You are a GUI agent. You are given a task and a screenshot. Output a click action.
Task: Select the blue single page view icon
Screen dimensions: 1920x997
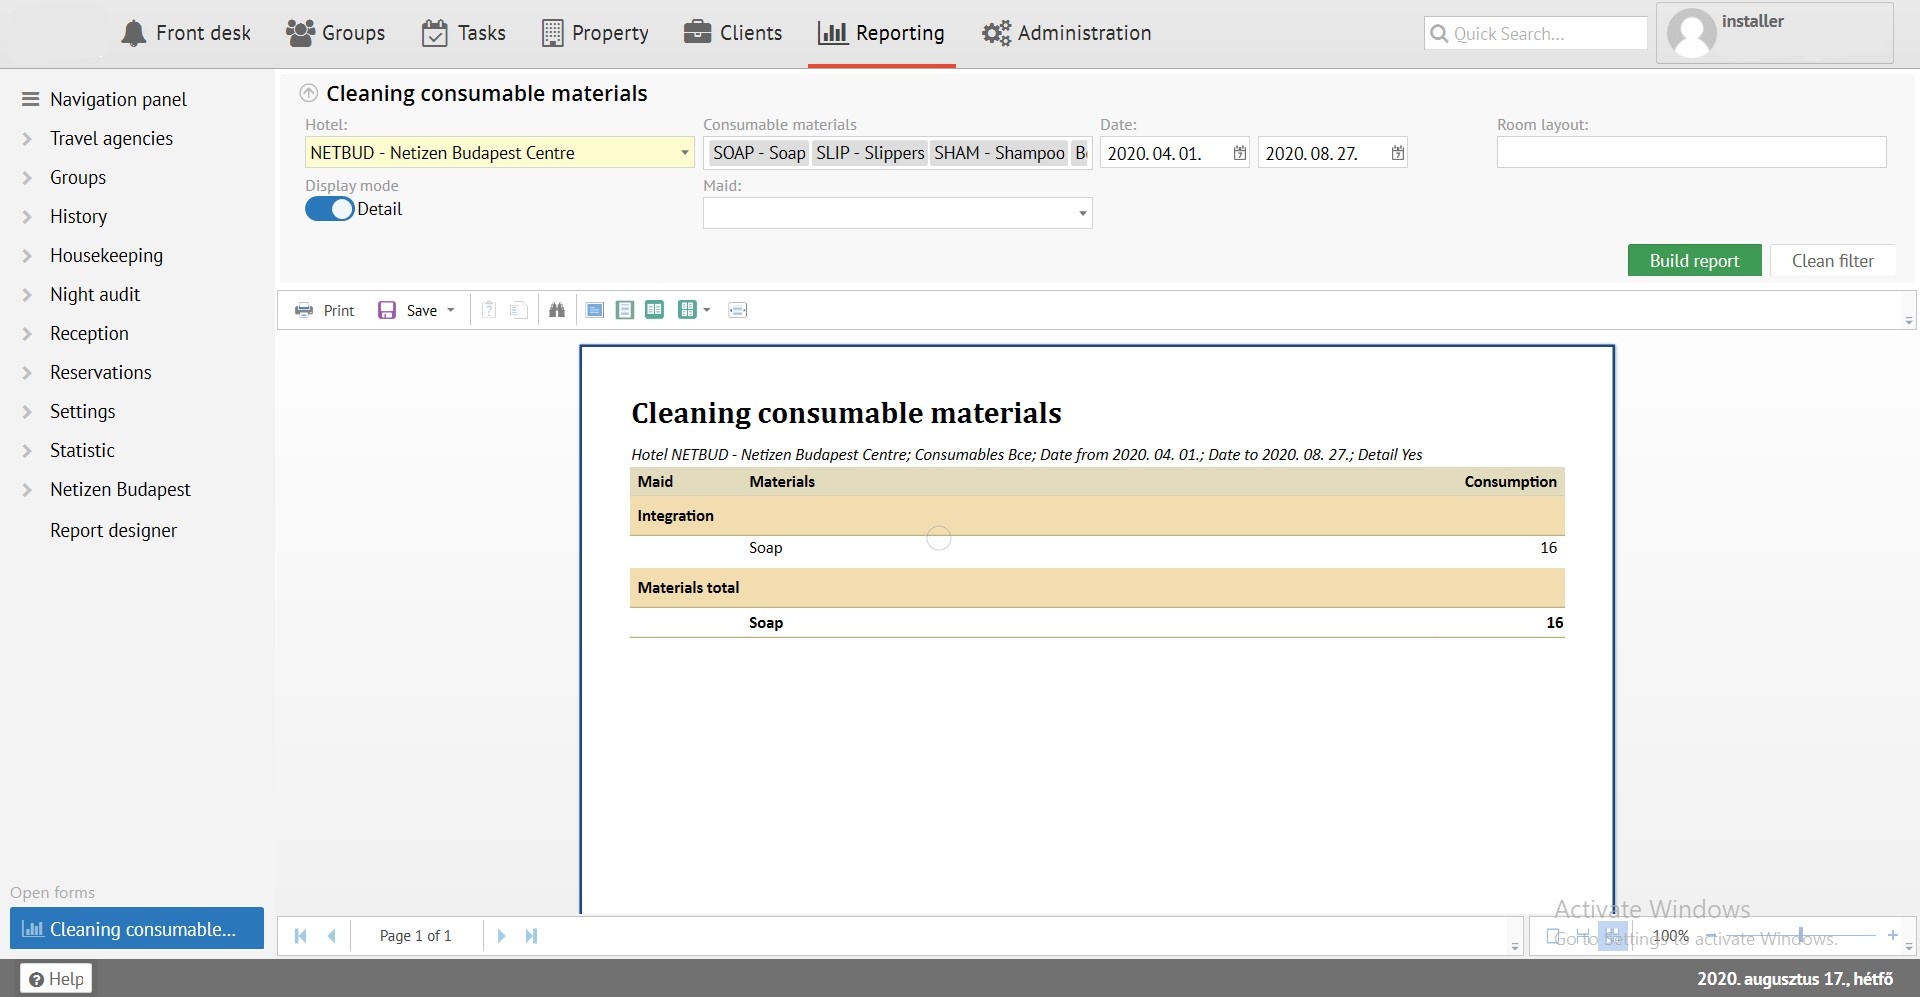pos(595,310)
